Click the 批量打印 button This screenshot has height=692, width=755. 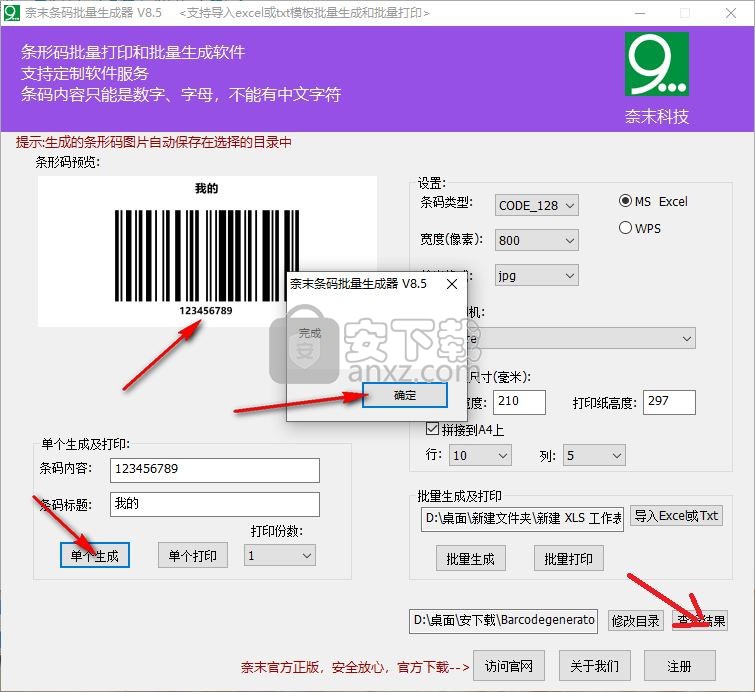click(x=569, y=559)
